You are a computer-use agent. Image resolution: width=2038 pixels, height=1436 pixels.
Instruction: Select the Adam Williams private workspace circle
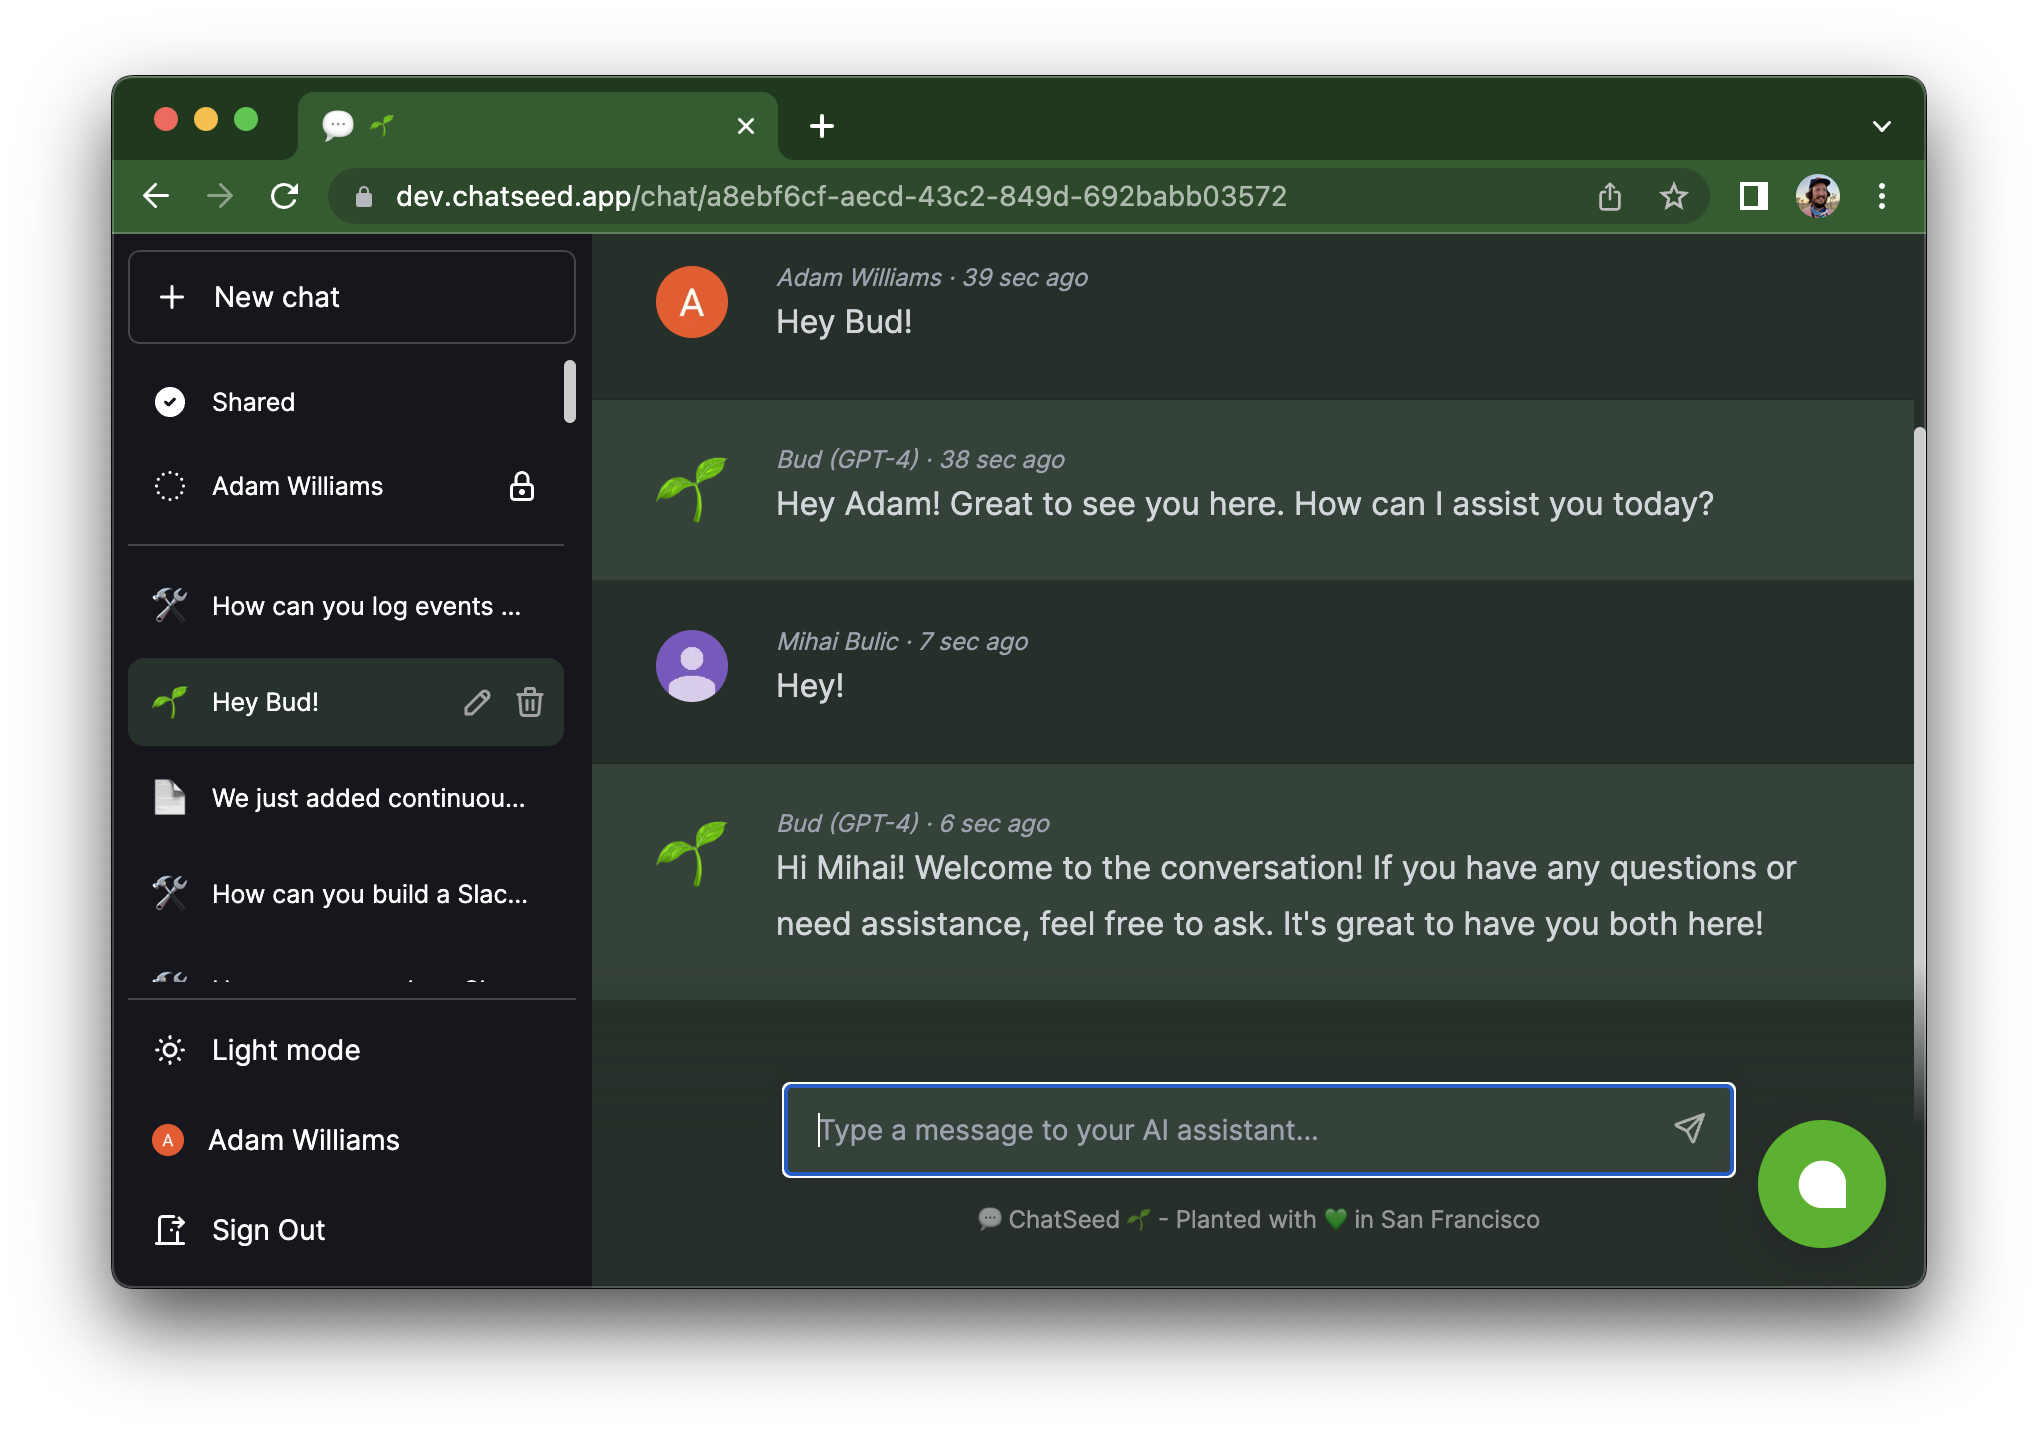[170, 487]
